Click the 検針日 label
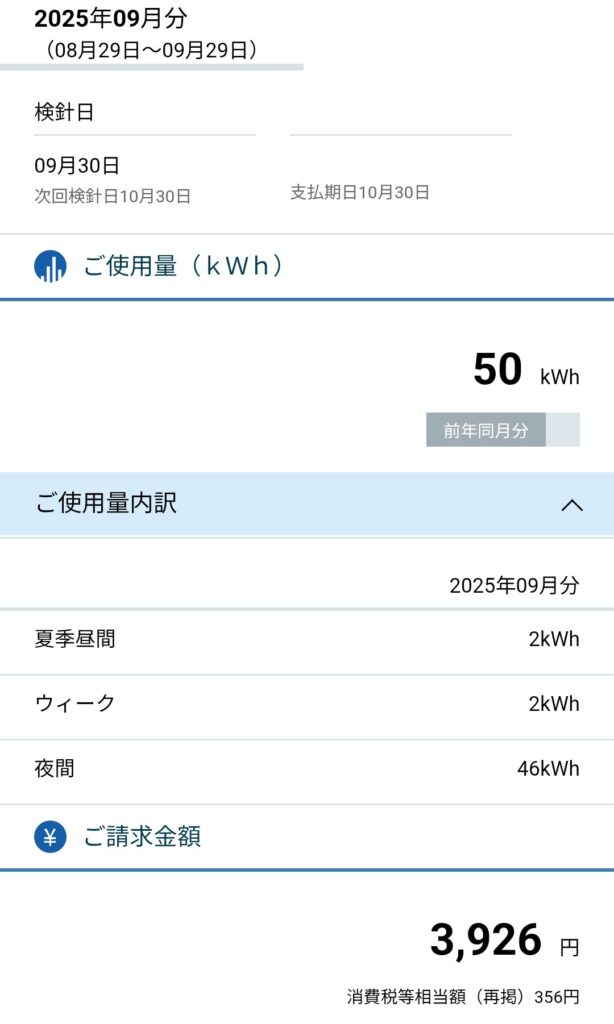The height and width of the screenshot is (1024, 614). coord(64,113)
